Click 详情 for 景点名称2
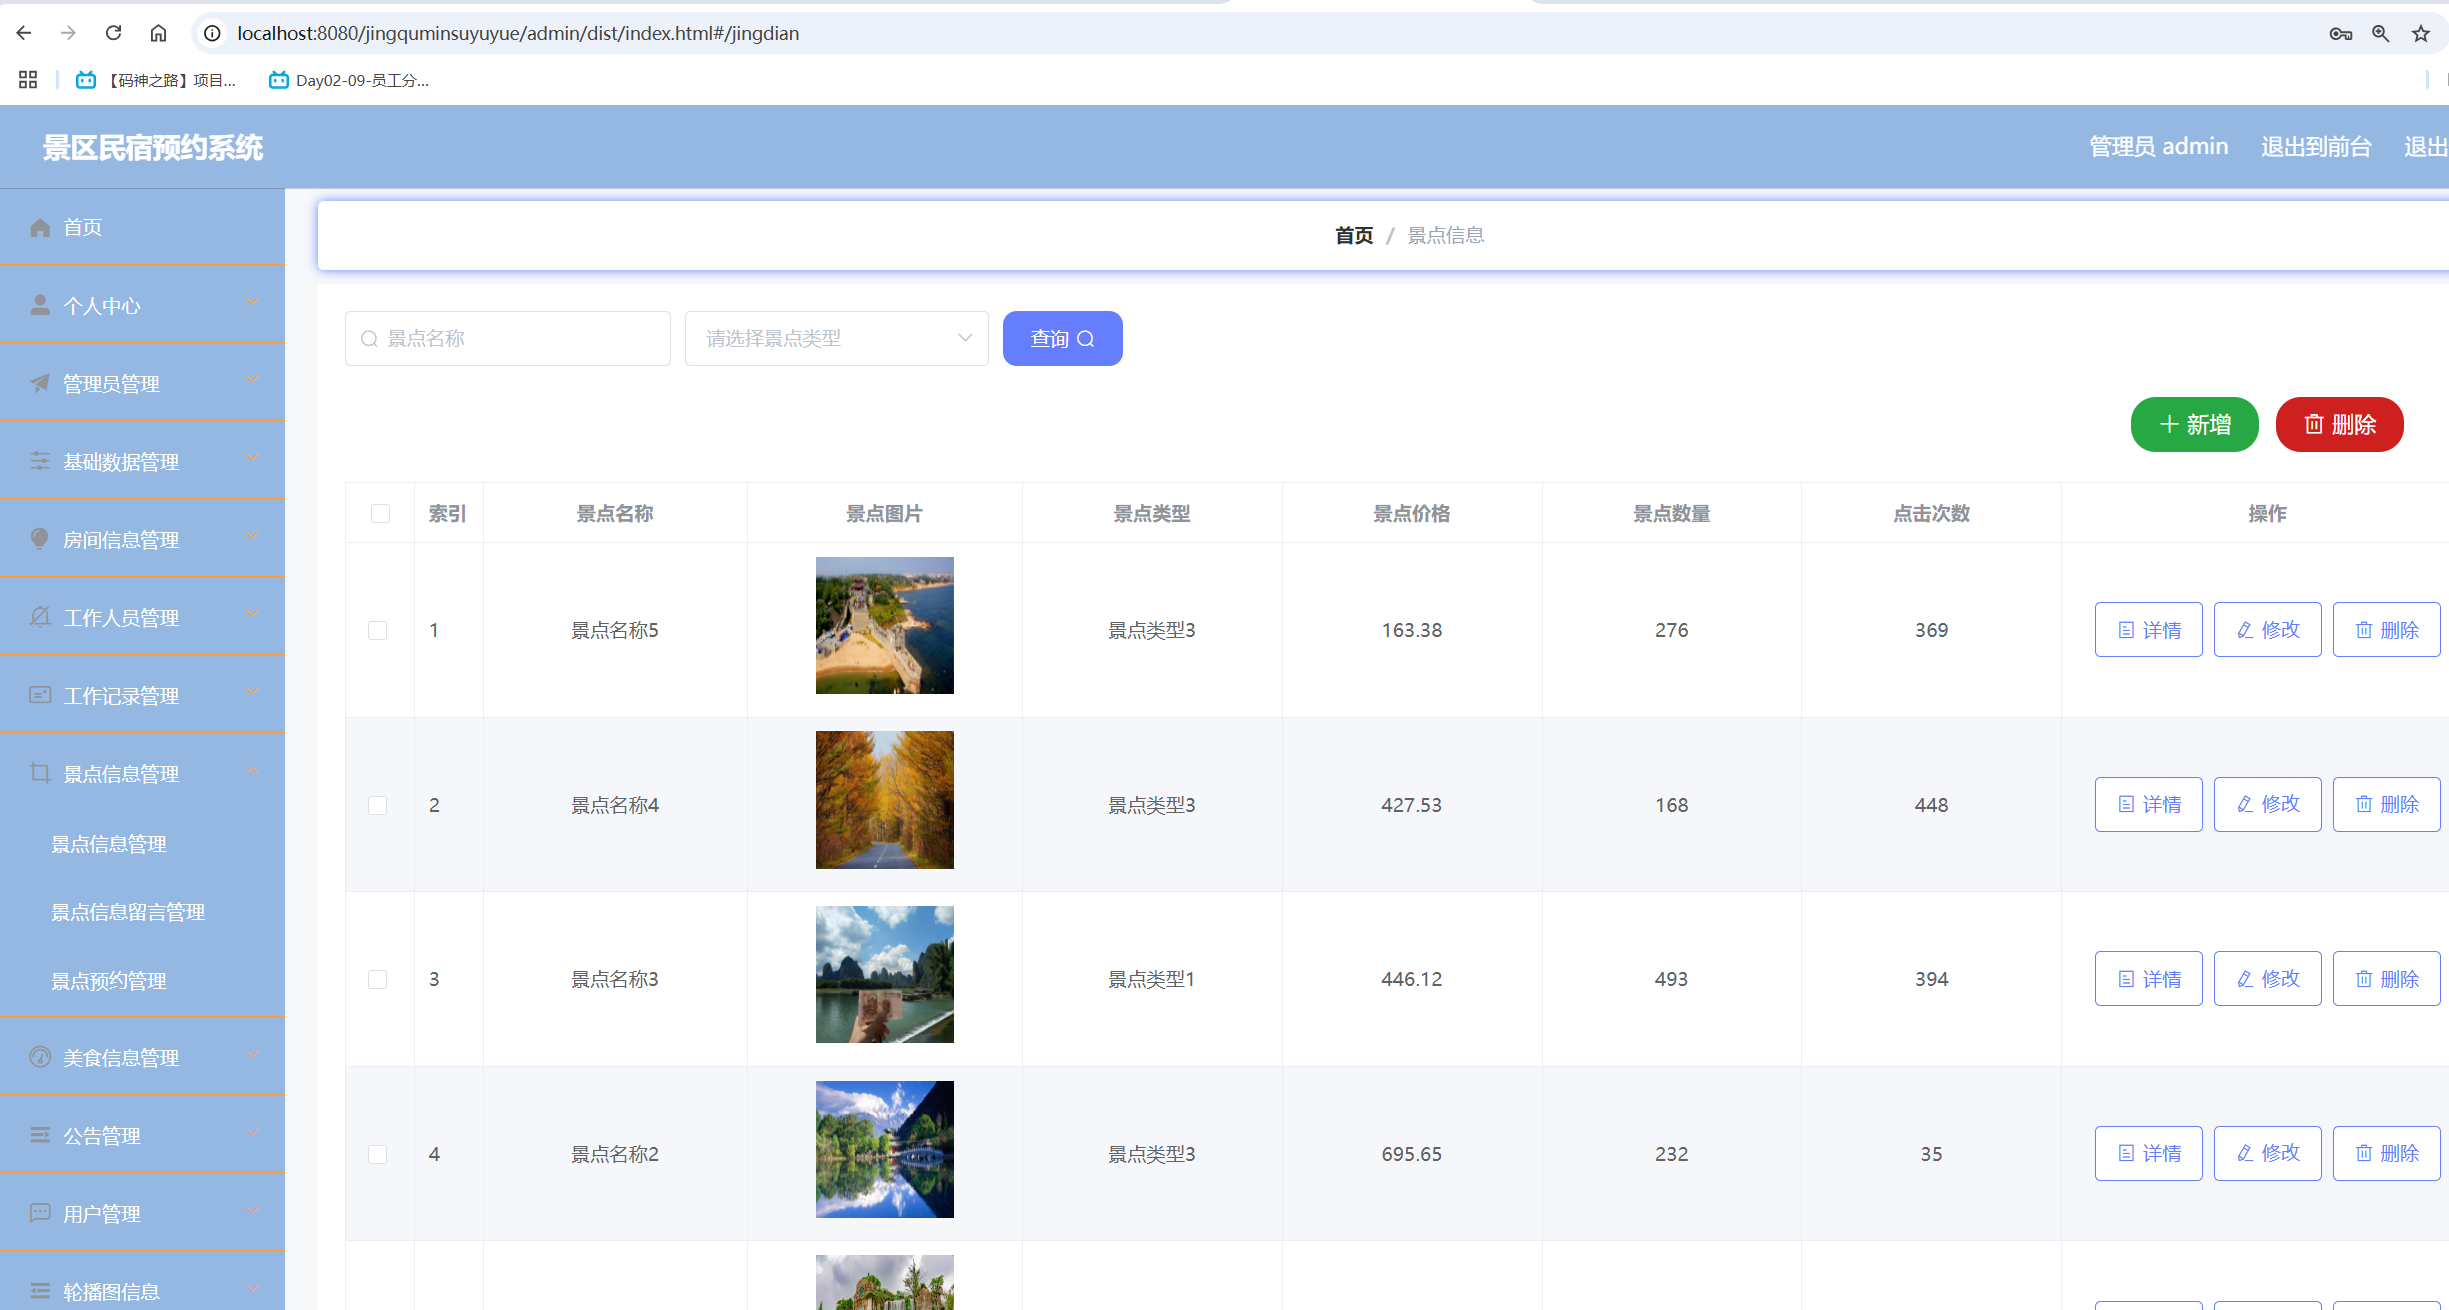This screenshot has width=2449, height=1310. point(2148,1153)
